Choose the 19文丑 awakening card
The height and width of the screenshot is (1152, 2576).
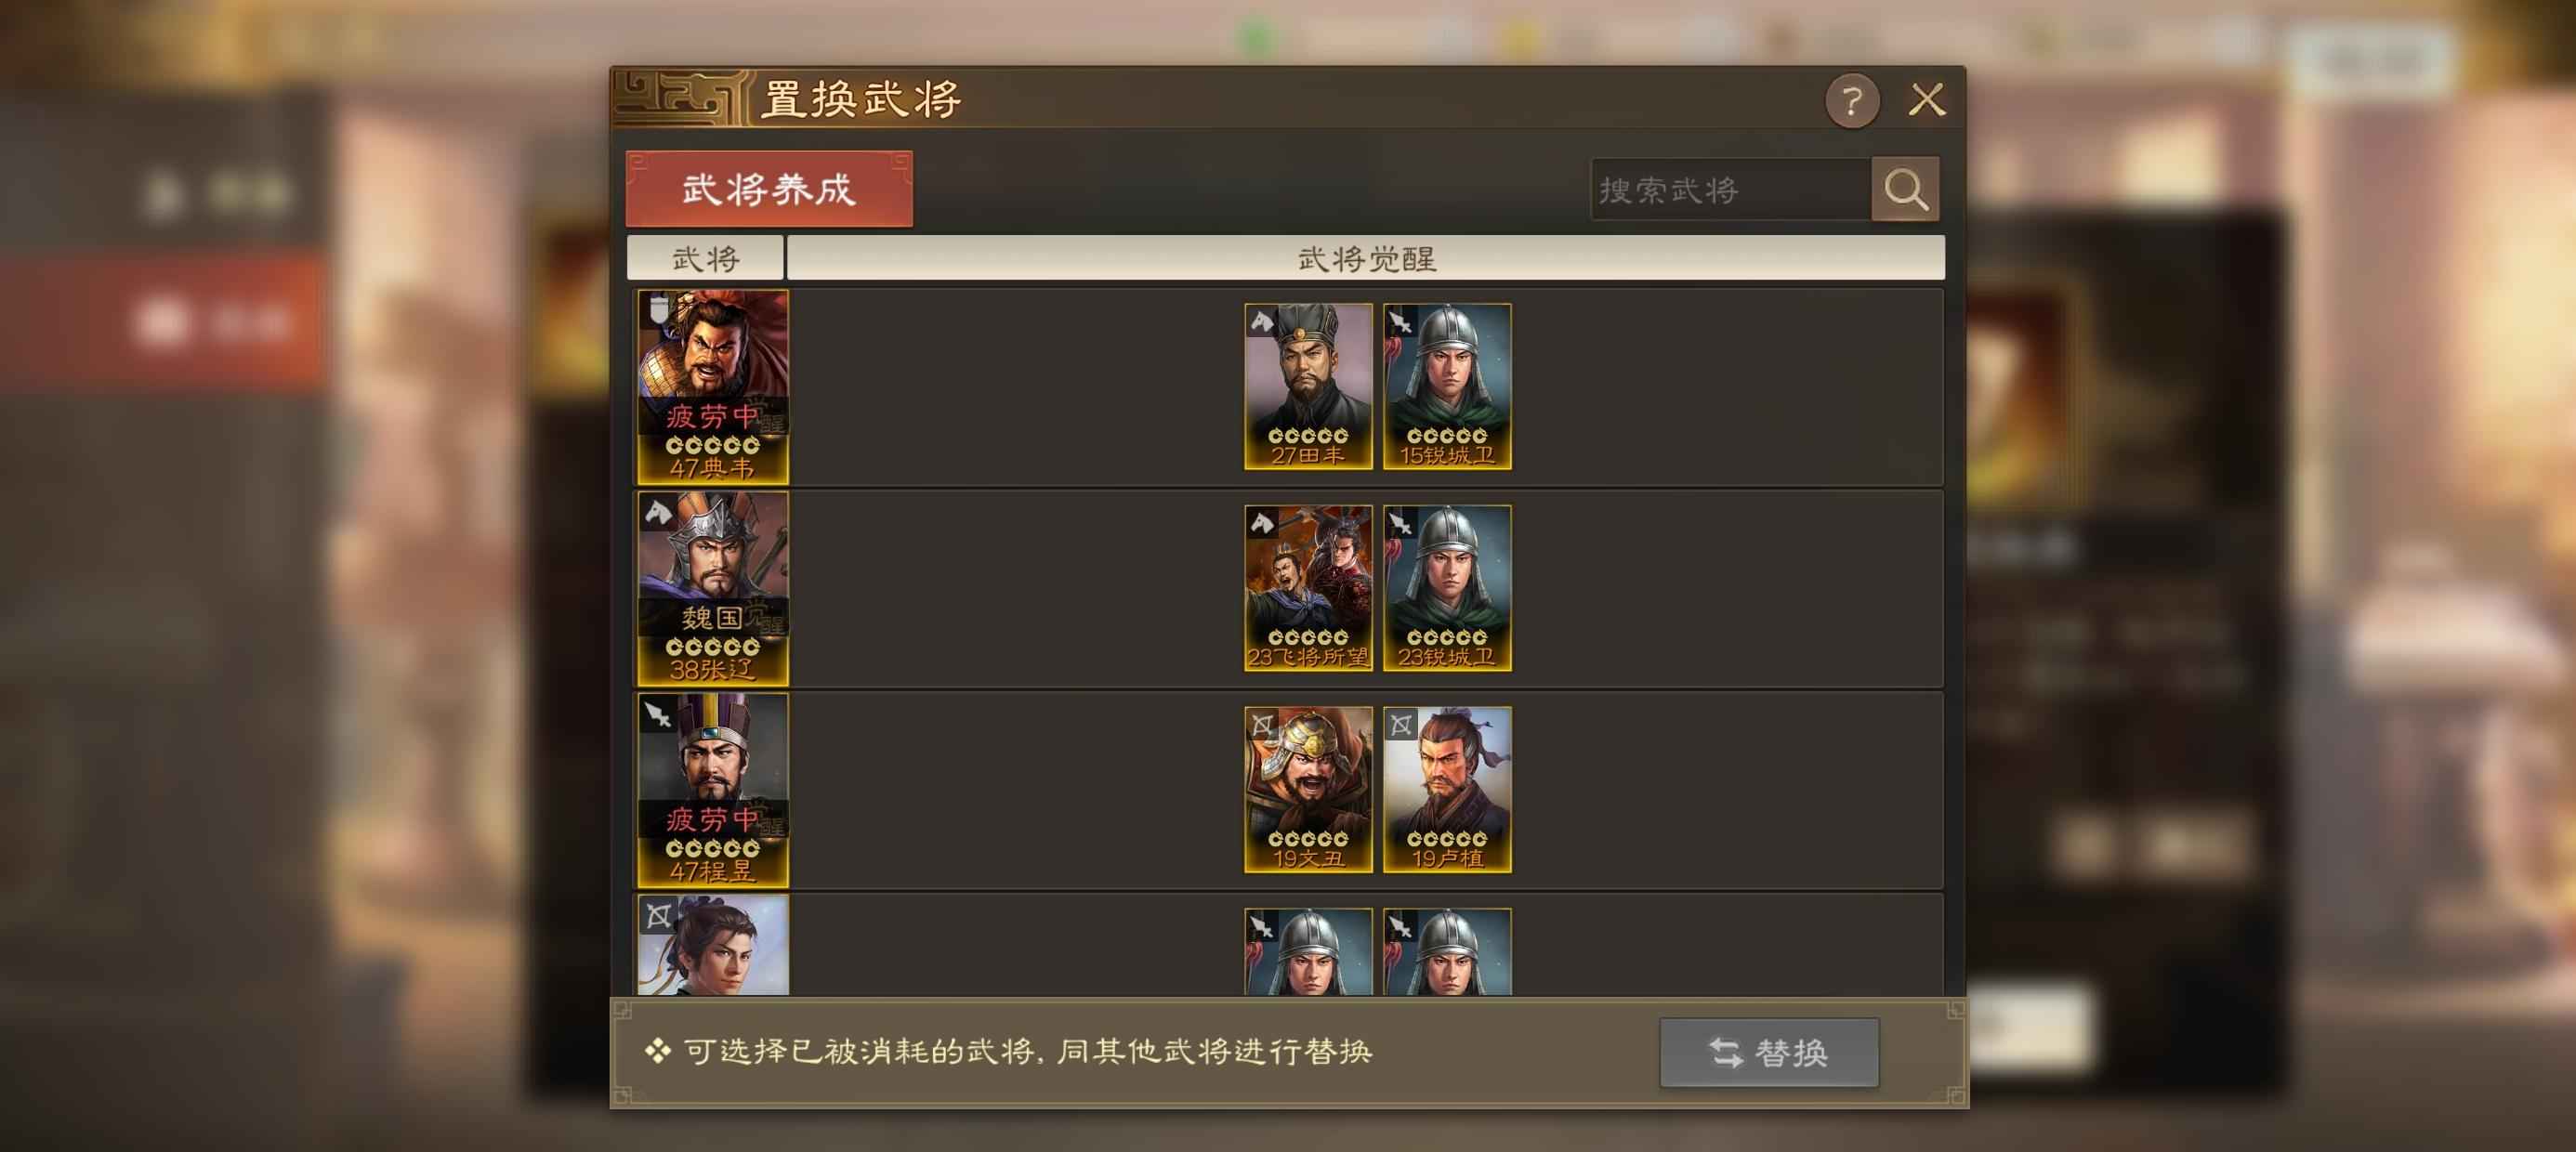[1308, 790]
